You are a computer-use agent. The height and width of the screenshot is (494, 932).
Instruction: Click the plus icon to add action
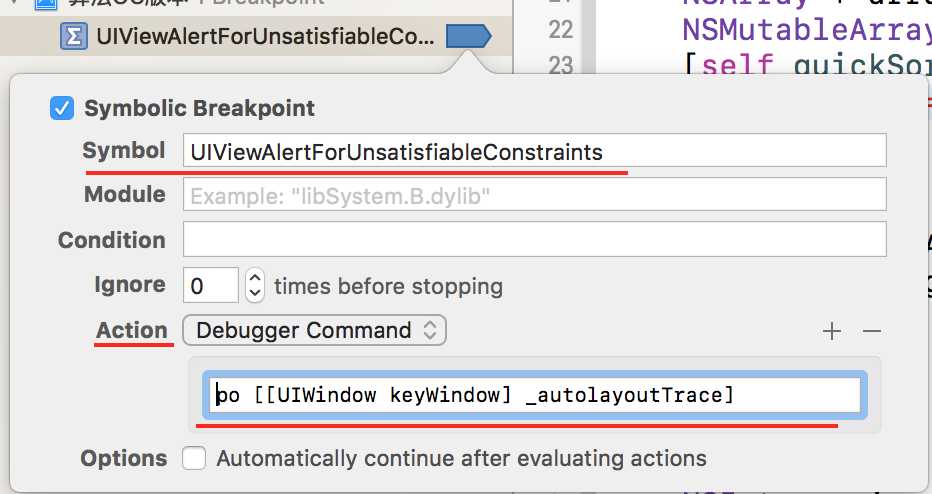(832, 331)
